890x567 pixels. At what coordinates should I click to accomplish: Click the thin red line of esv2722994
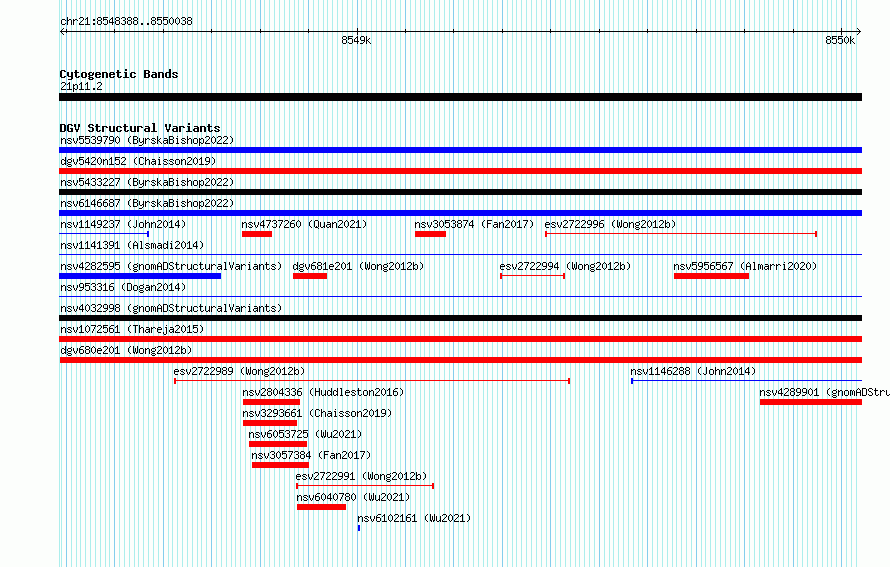tap(532, 276)
